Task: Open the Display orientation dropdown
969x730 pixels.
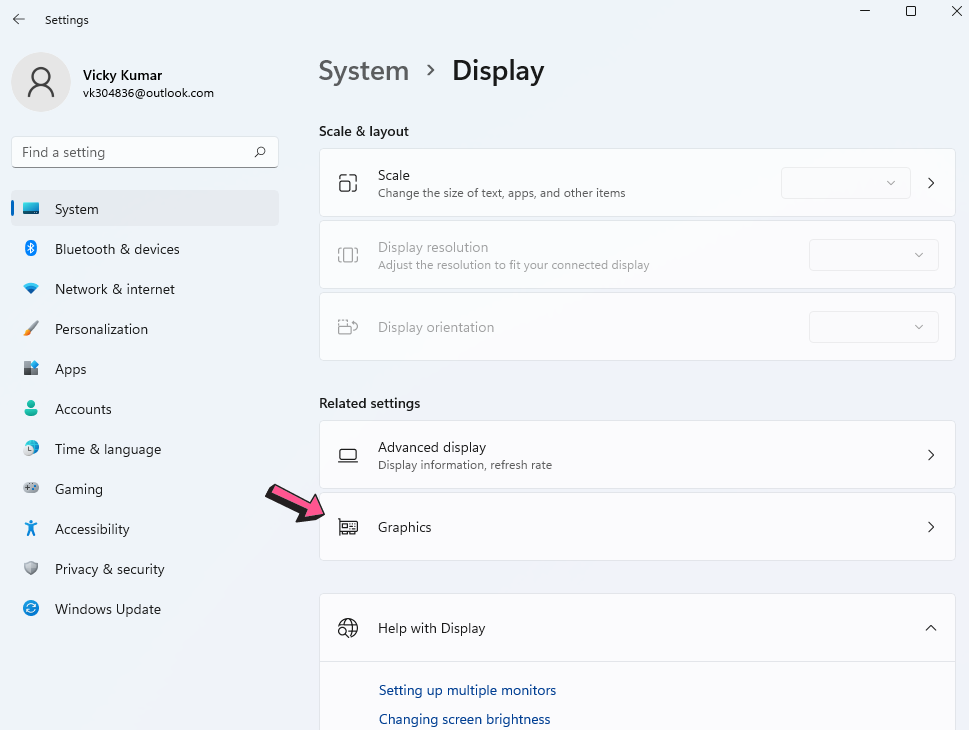Action: click(x=873, y=327)
